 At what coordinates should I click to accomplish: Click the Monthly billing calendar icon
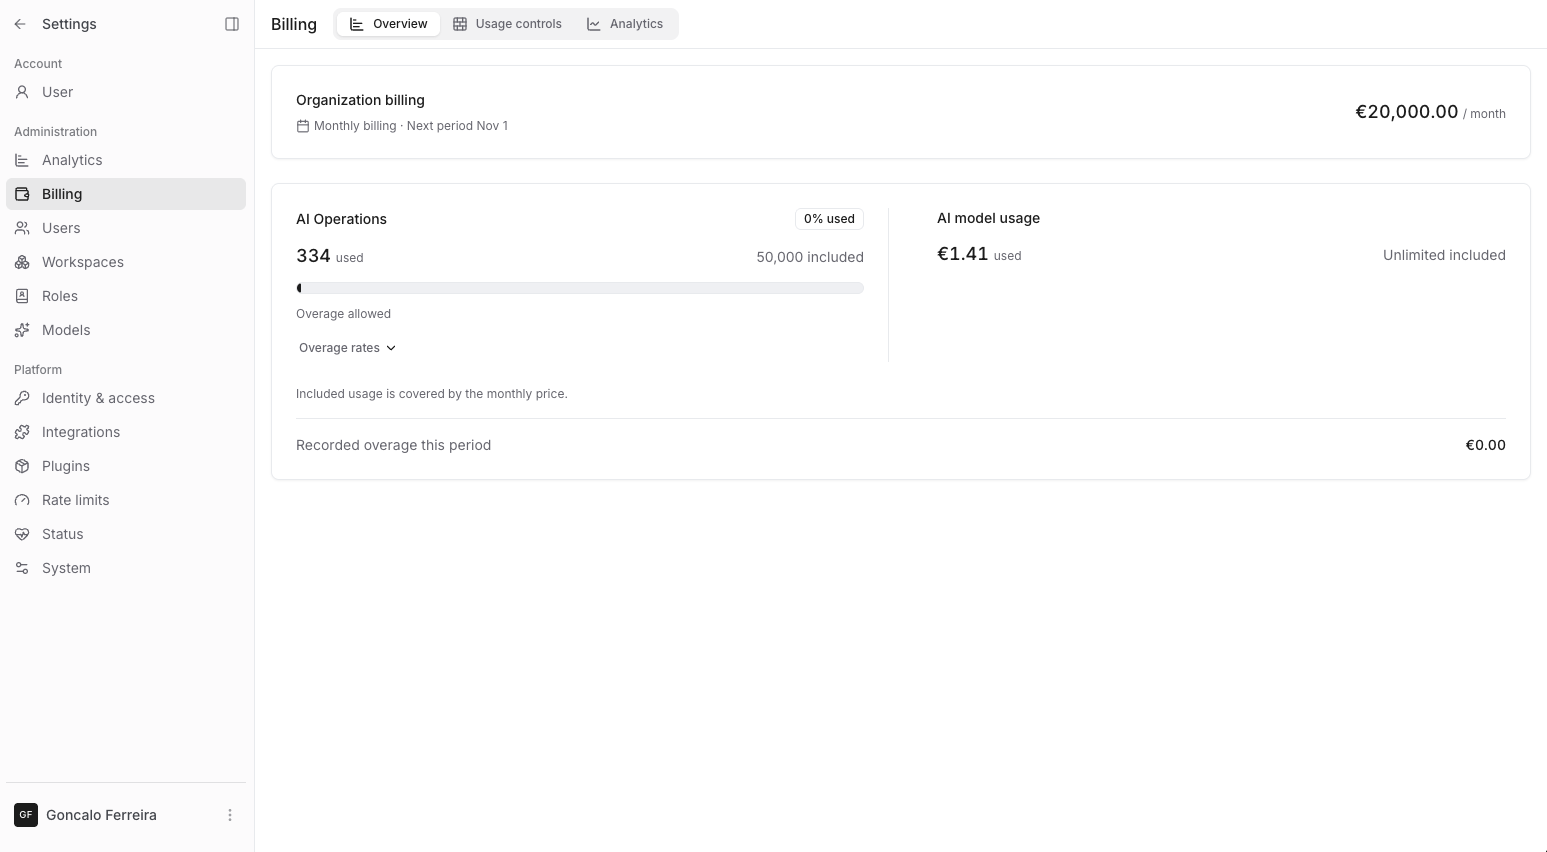tap(303, 126)
